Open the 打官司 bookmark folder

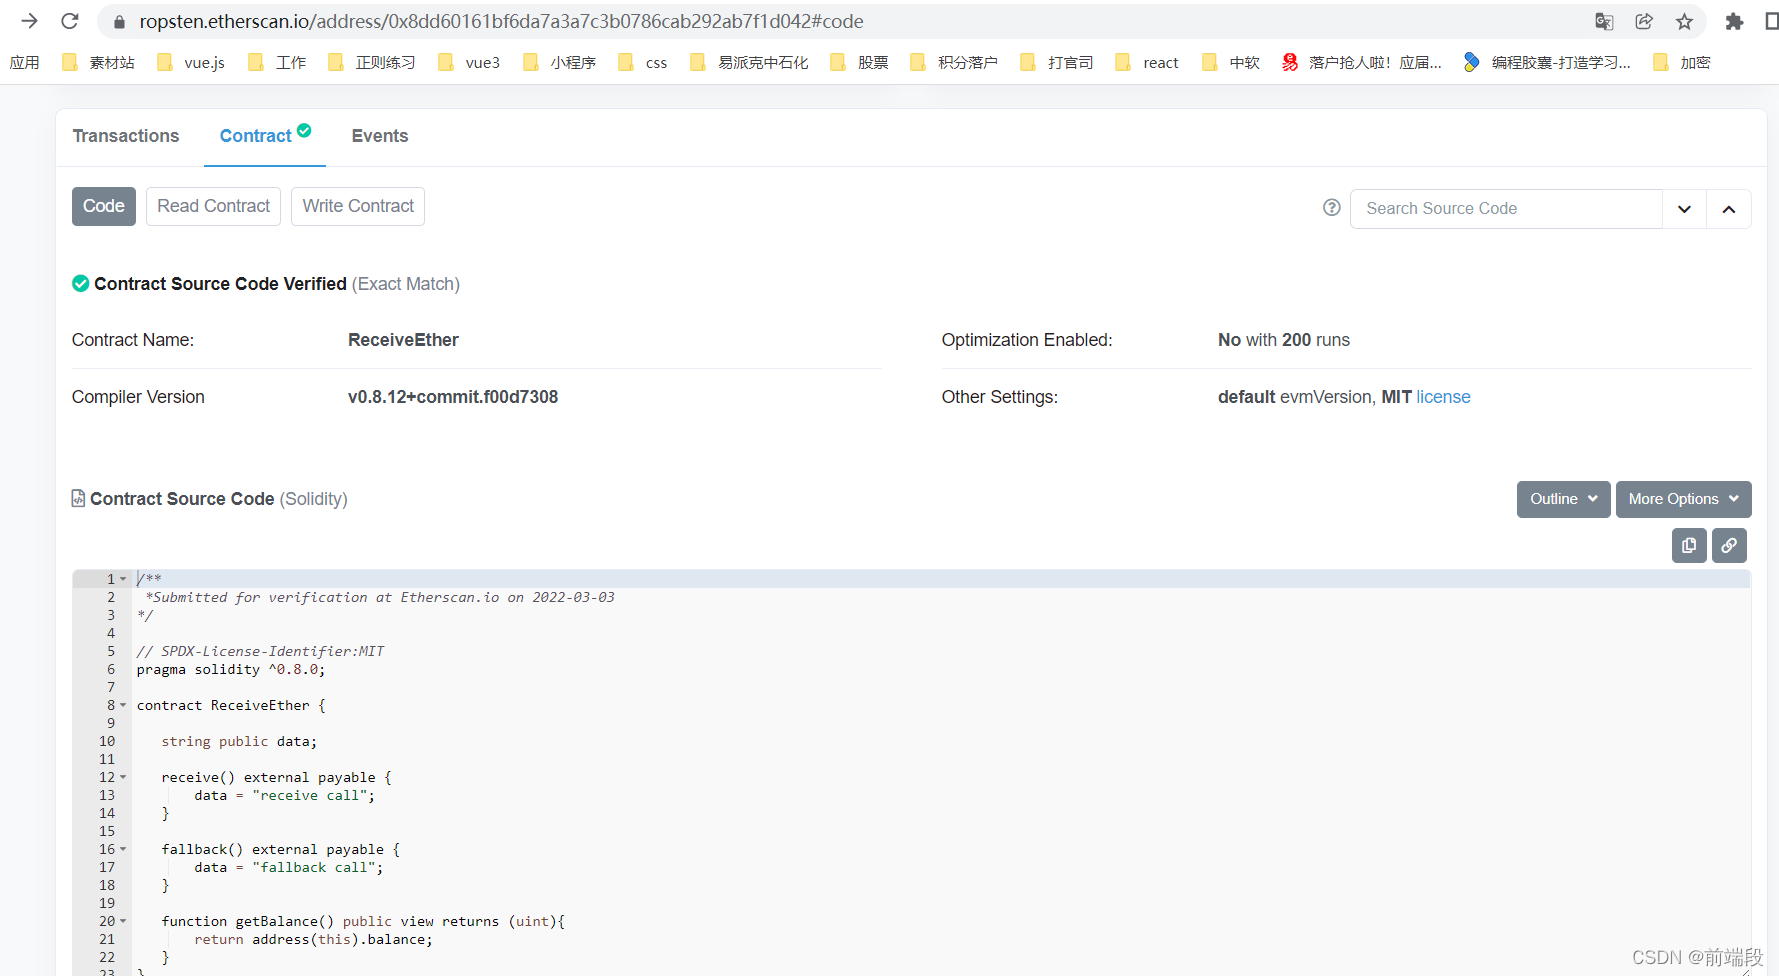click(1056, 62)
